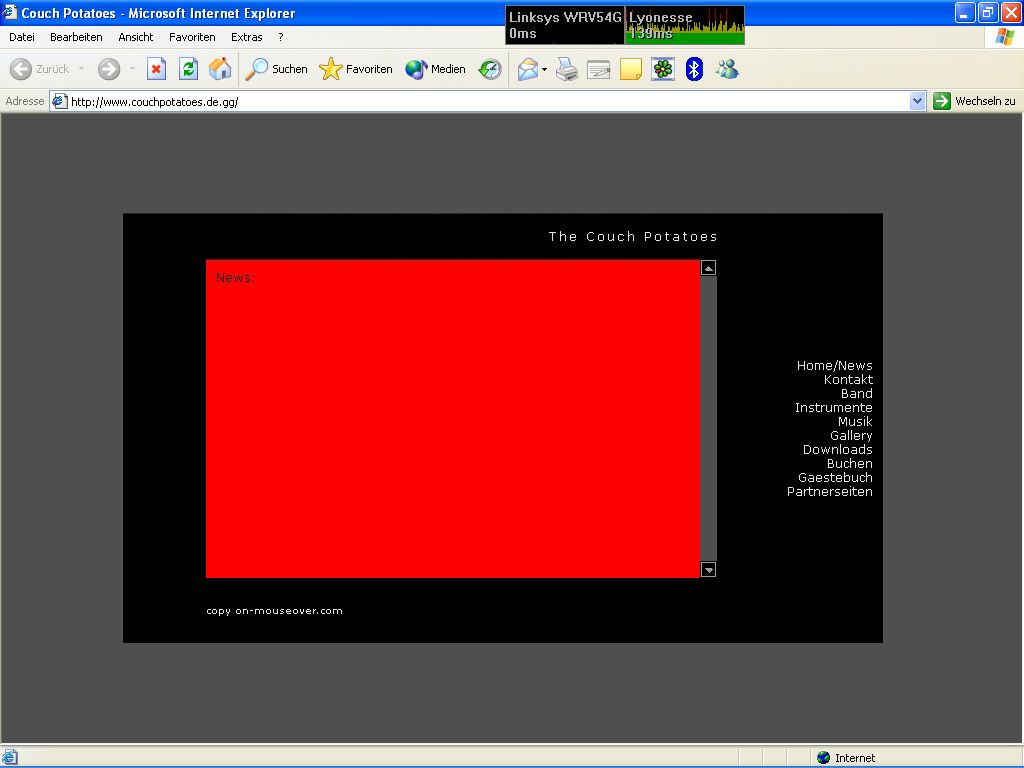Open the Extras menu
This screenshot has width=1024, height=768.
[x=246, y=37]
